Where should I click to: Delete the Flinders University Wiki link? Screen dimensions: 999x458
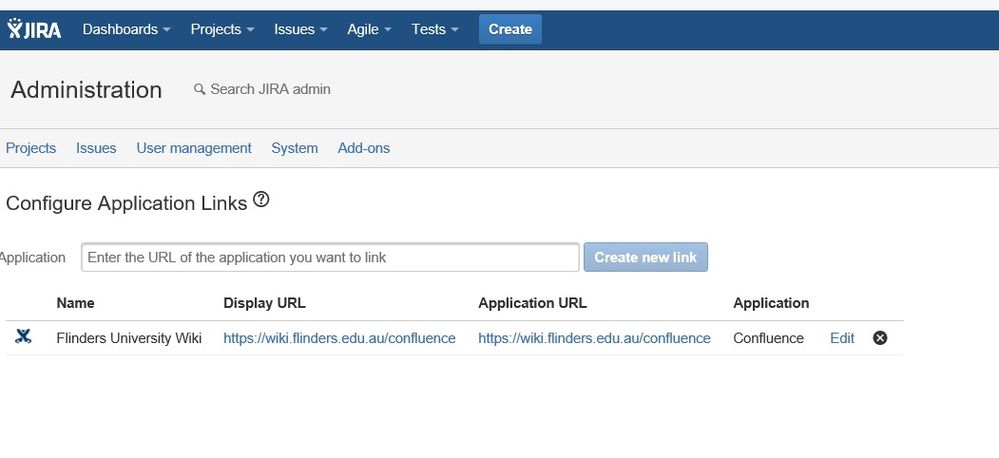point(880,338)
